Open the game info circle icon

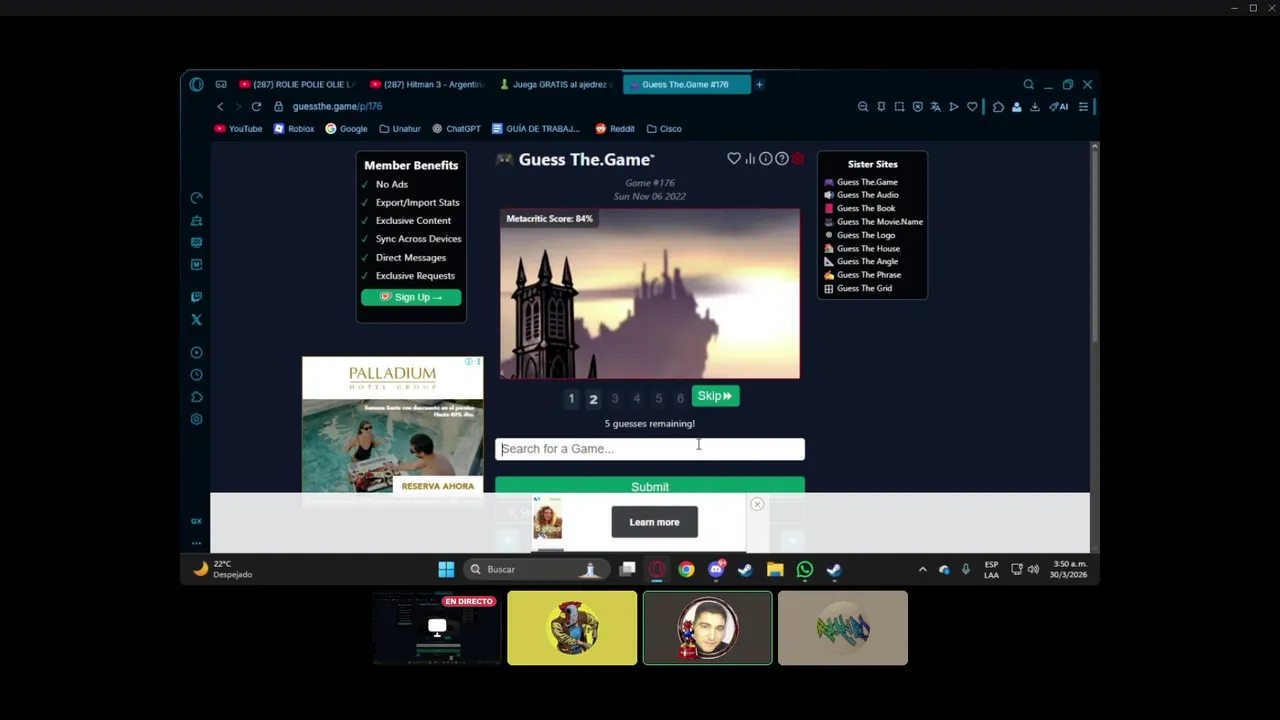pyautogui.click(x=766, y=159)
